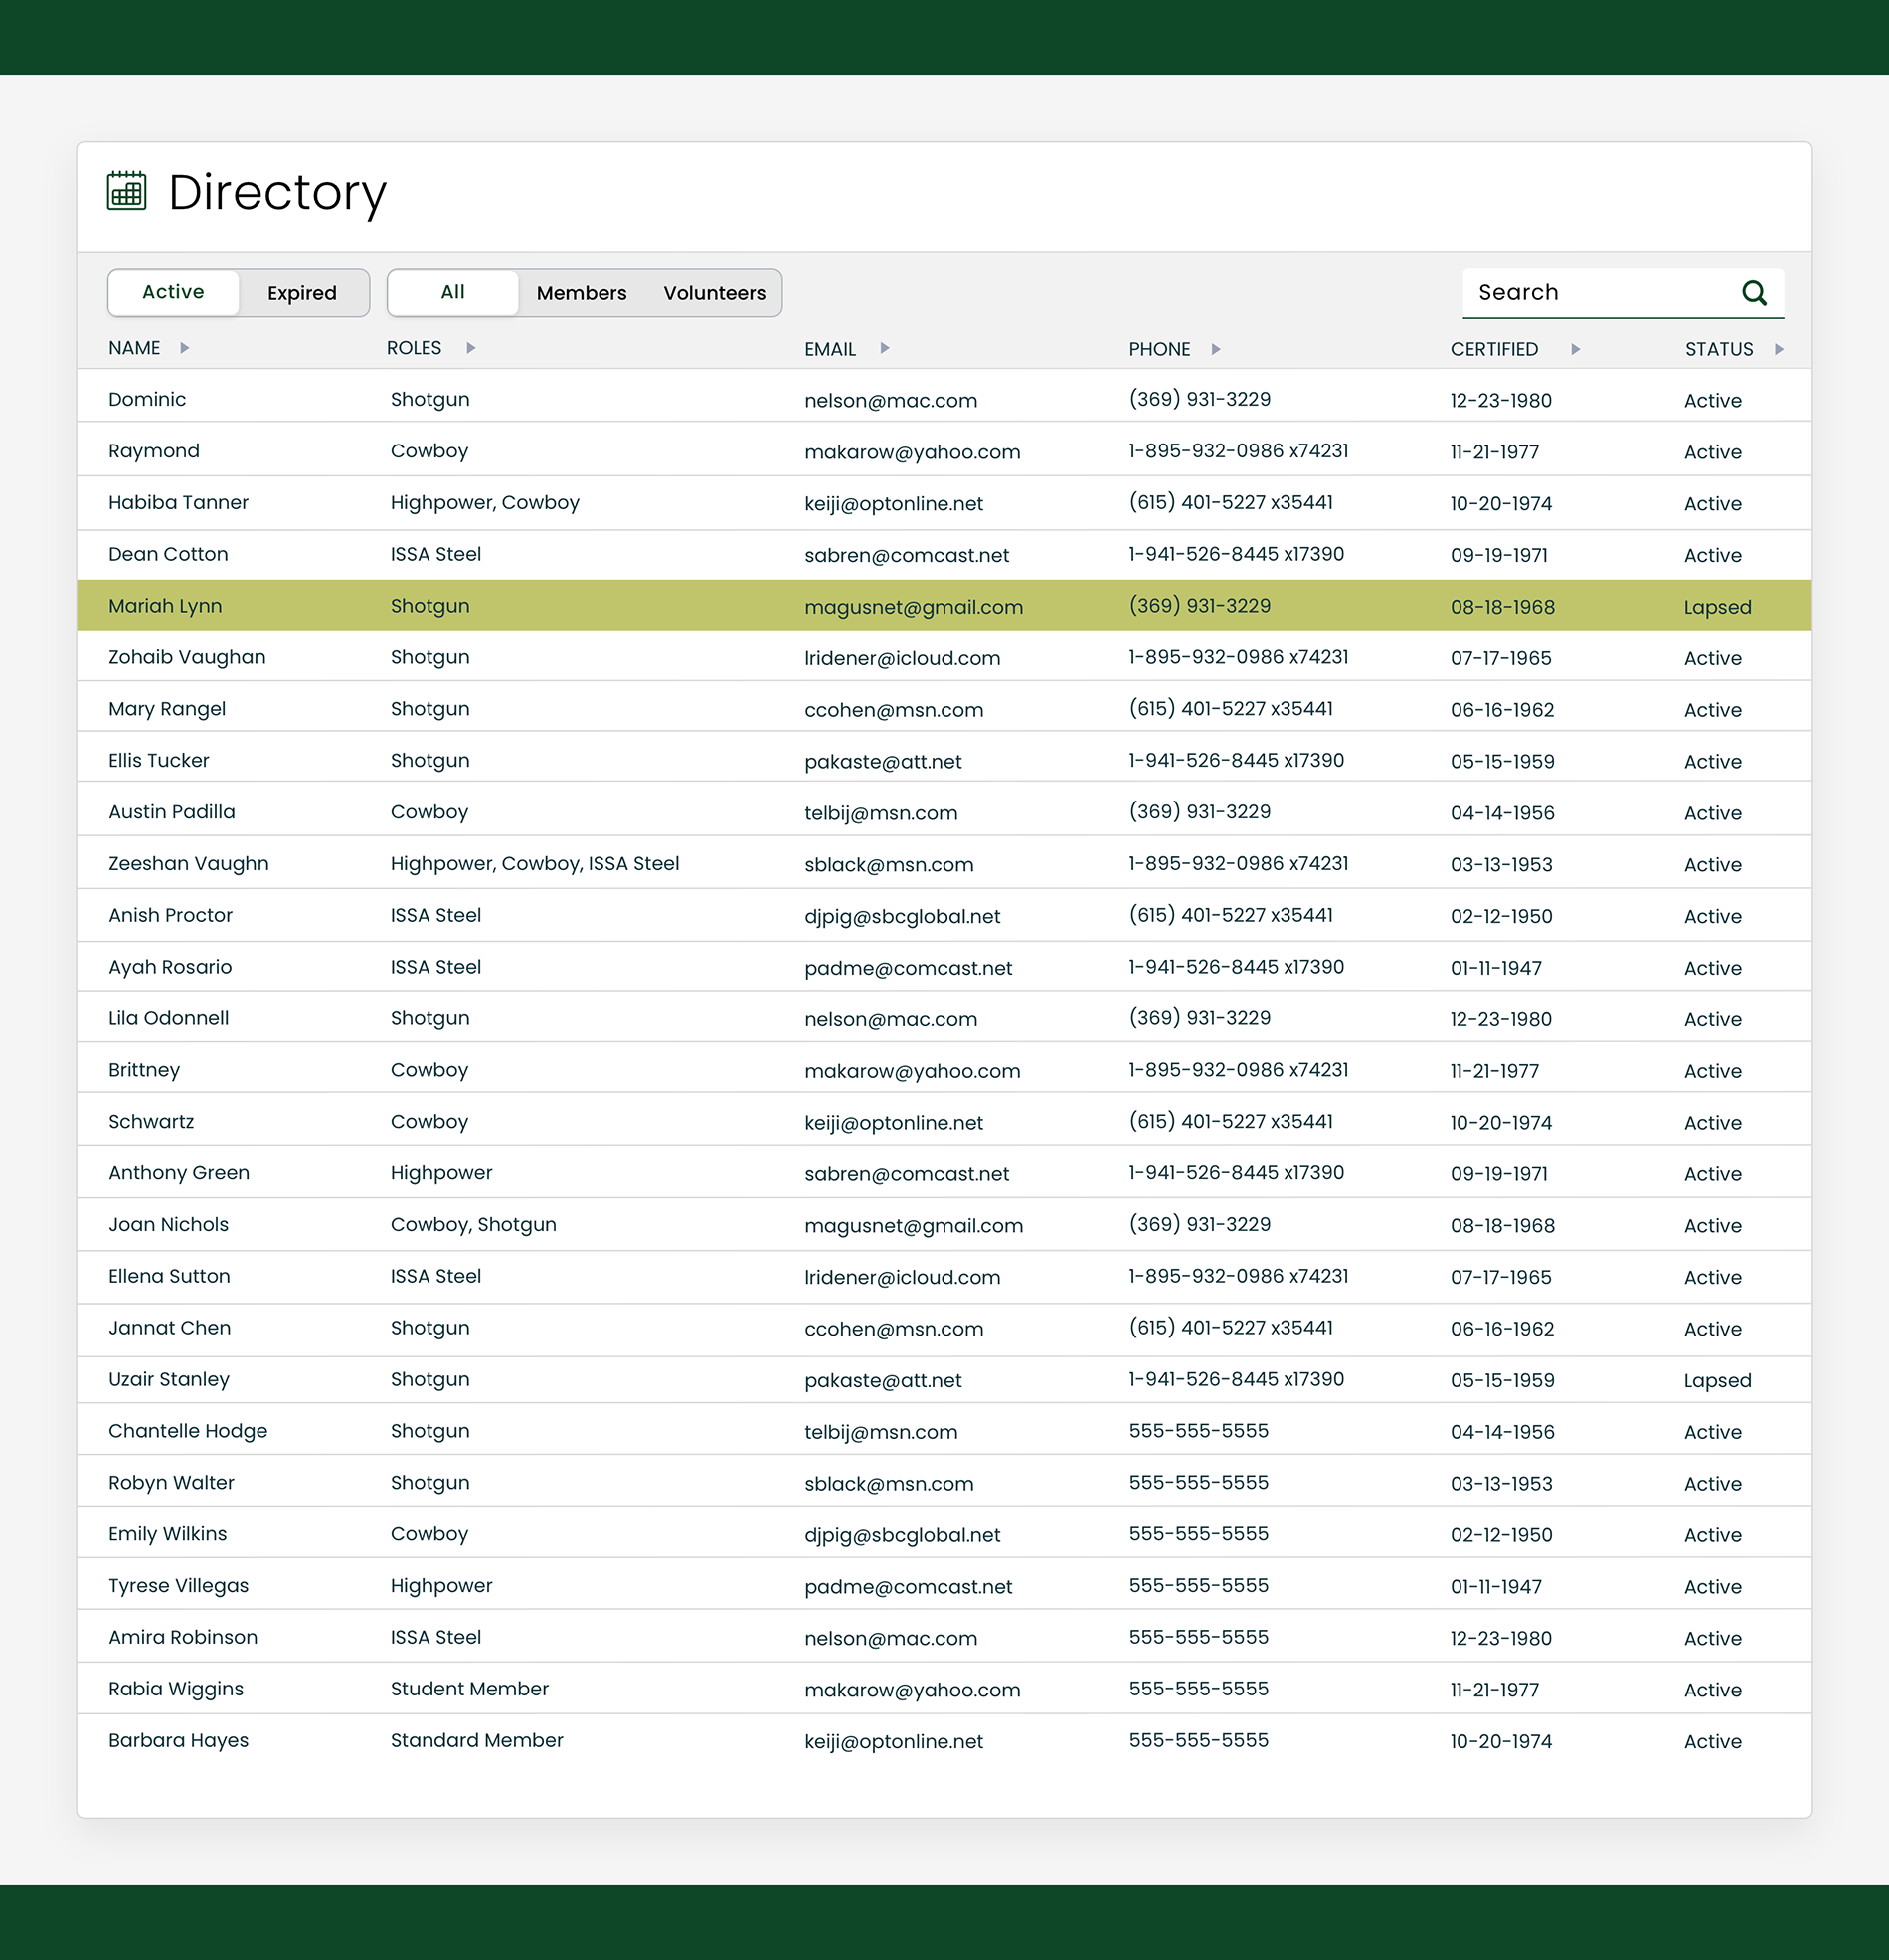Select the highlighted Mariah Lynn row

(x=944, y=606)
